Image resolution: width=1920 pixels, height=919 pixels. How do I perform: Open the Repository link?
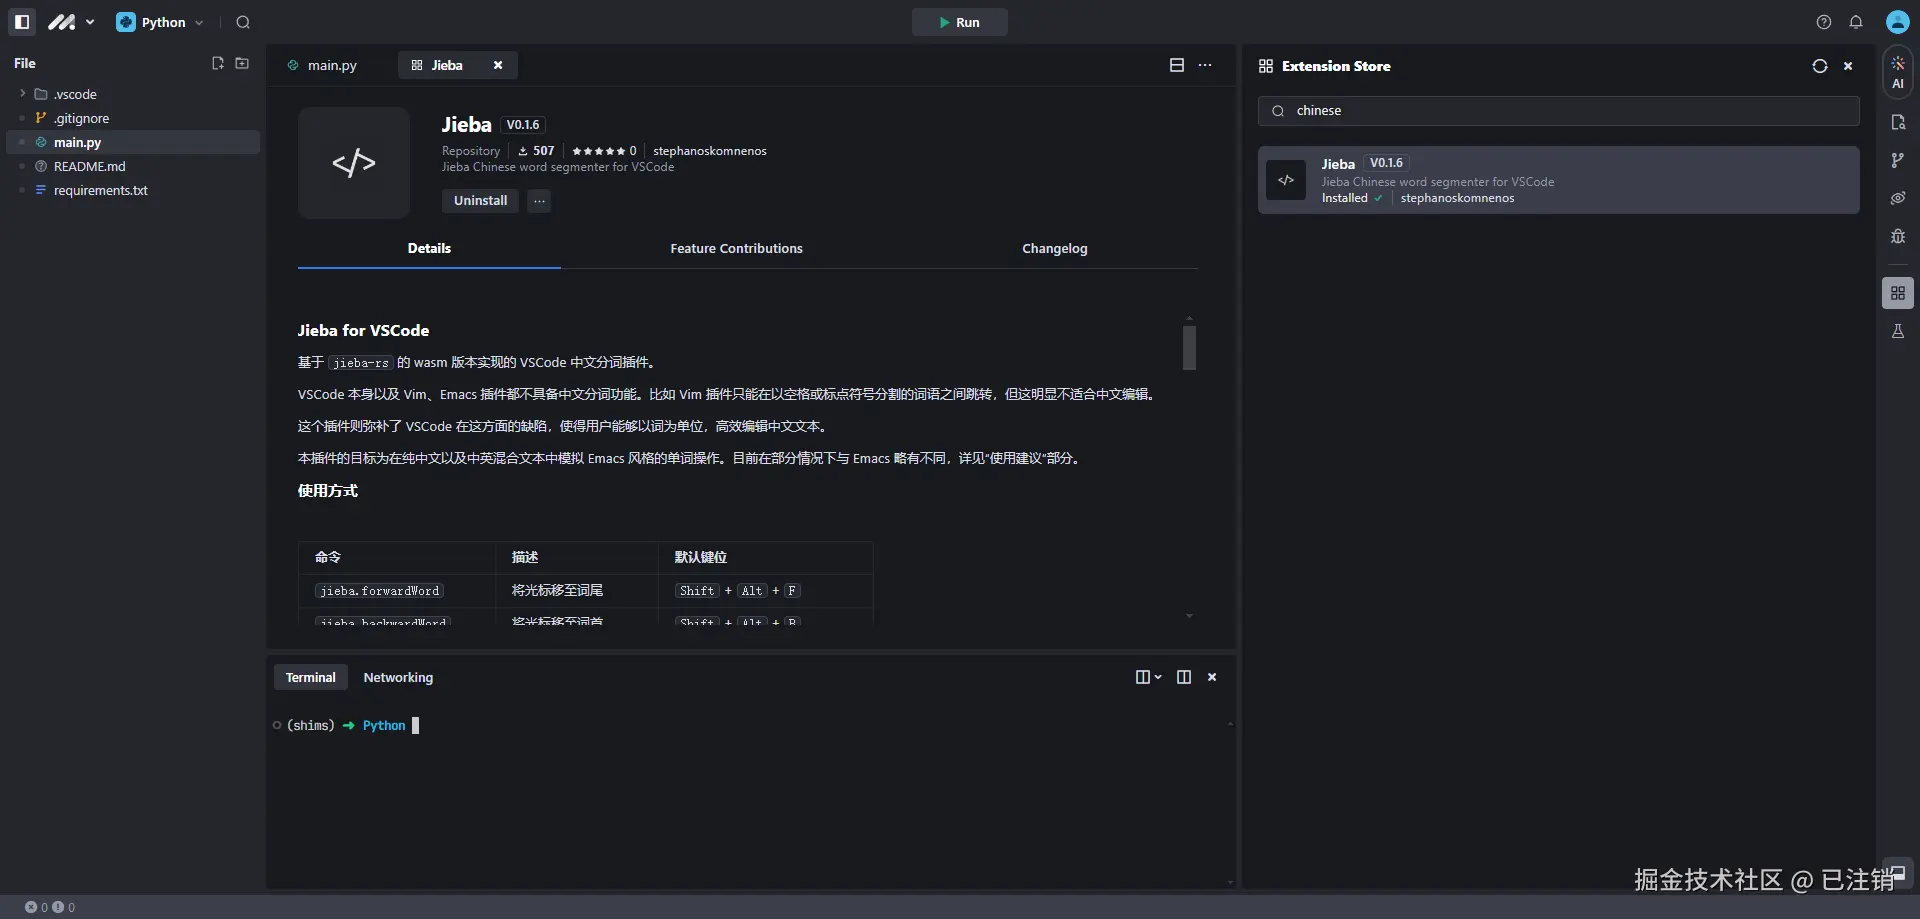[471, 151]
